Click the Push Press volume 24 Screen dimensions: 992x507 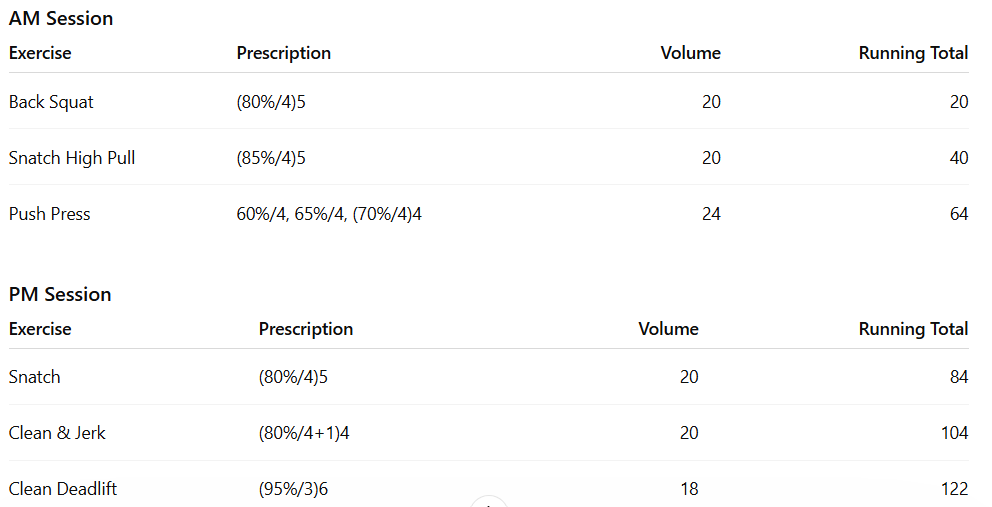click(x=711, y=214)
